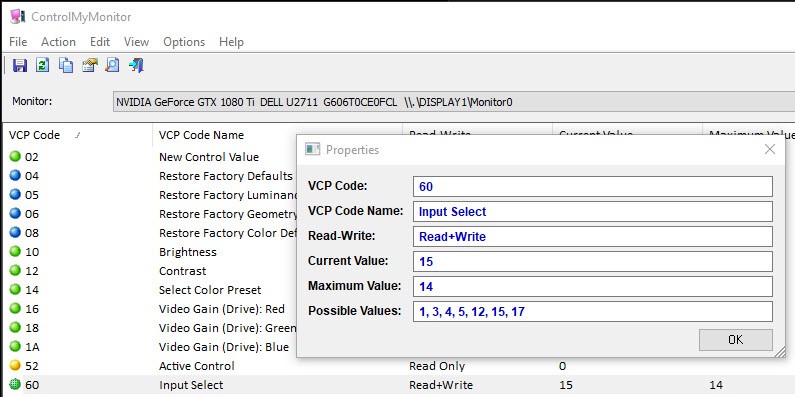Click the Refresh toolbar icon
This screenshot has height=397, width=795.
(43, 65)
